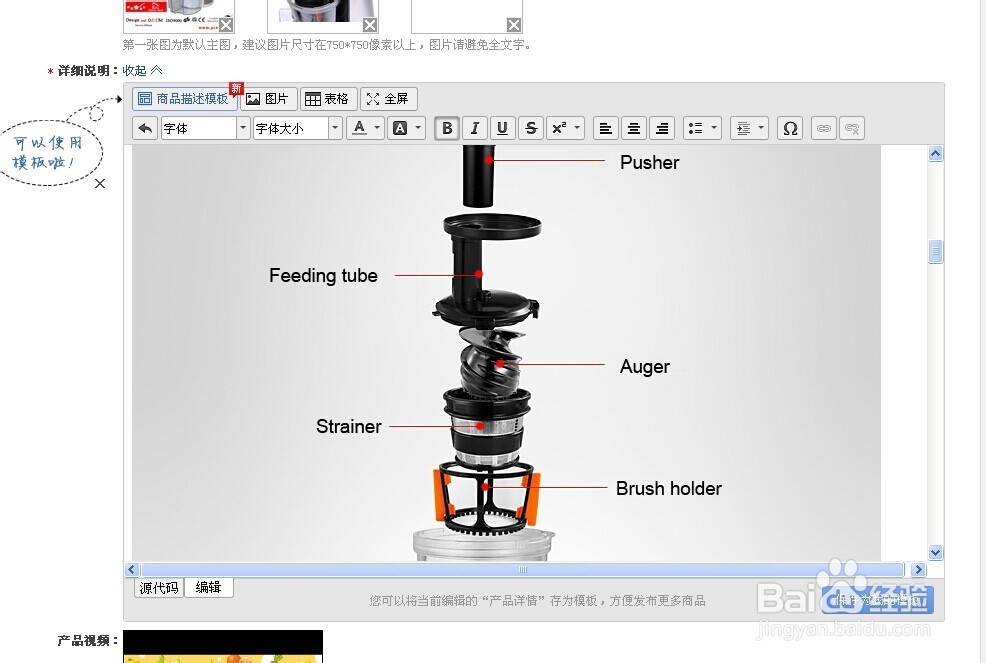The image size is (986, 663).
Task: Click the Pusher label in the image
Action: point(650,162)
